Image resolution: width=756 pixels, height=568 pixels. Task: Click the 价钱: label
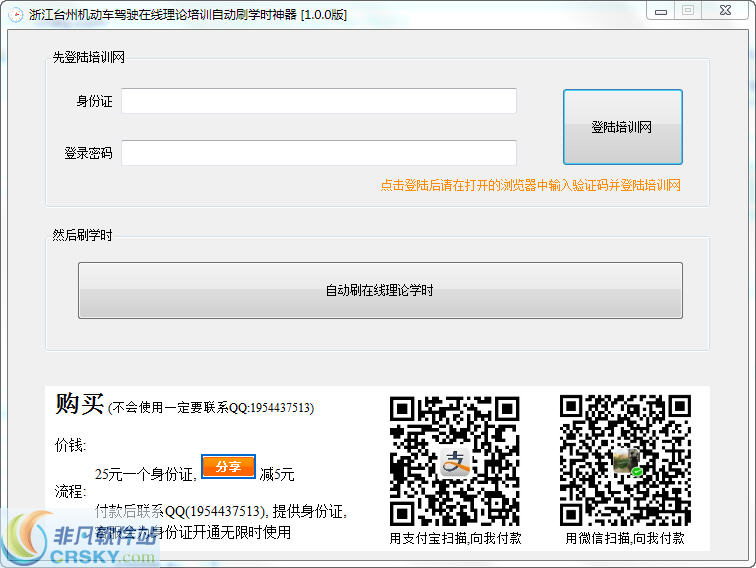[x=70, y=445]
